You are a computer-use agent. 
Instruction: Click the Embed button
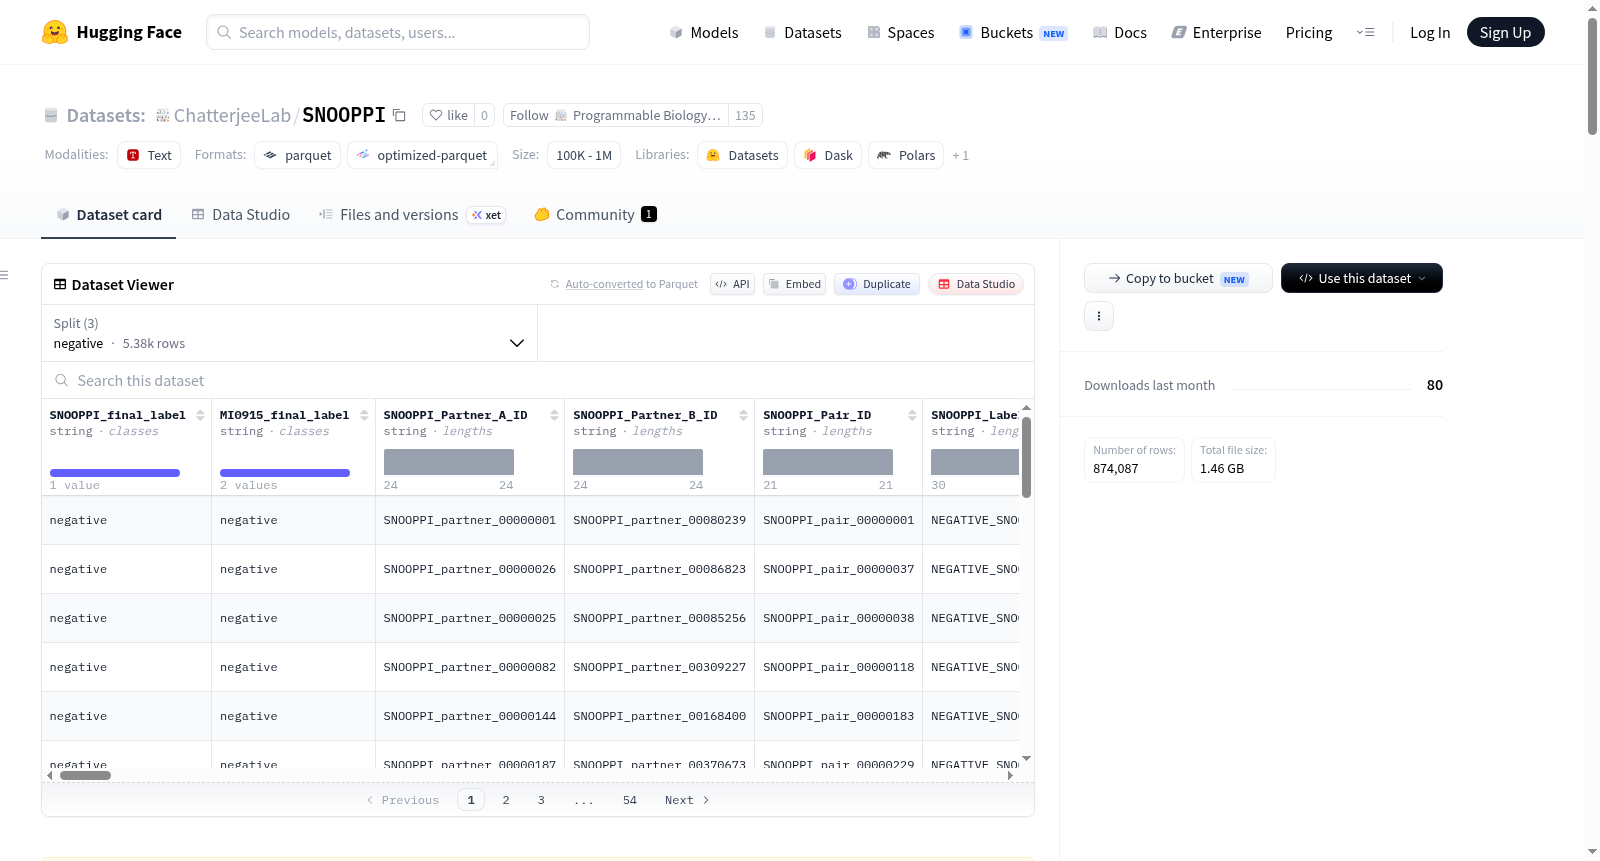795,284
